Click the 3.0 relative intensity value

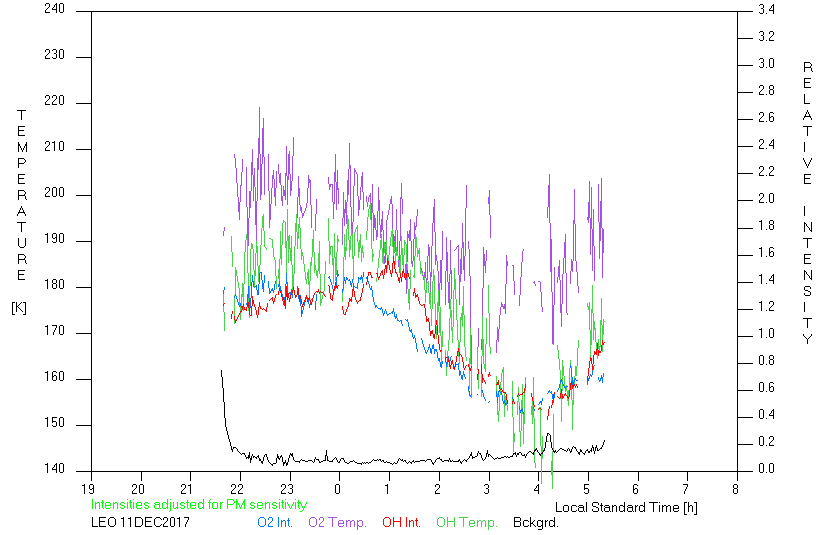pyautogui.click(x=766, y=63)
